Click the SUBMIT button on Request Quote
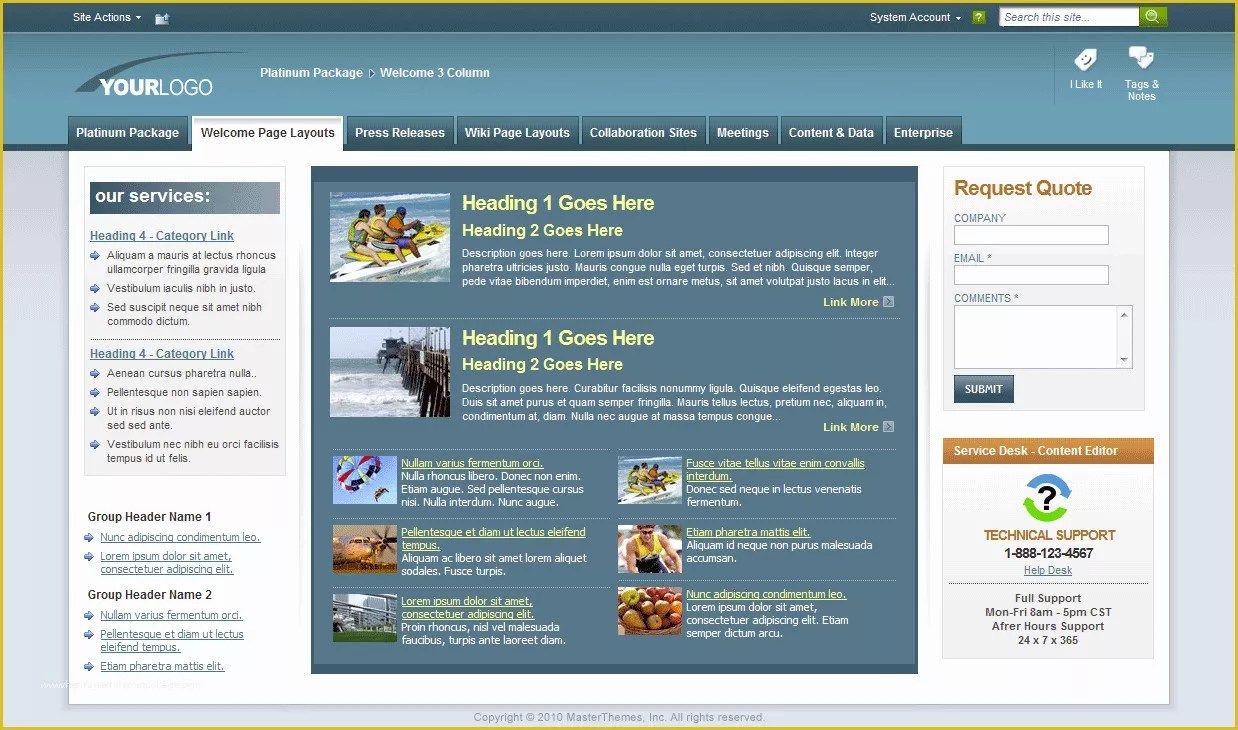Image resolution: width=1238 pixels, height=730 pixels. tap(983, 389)
